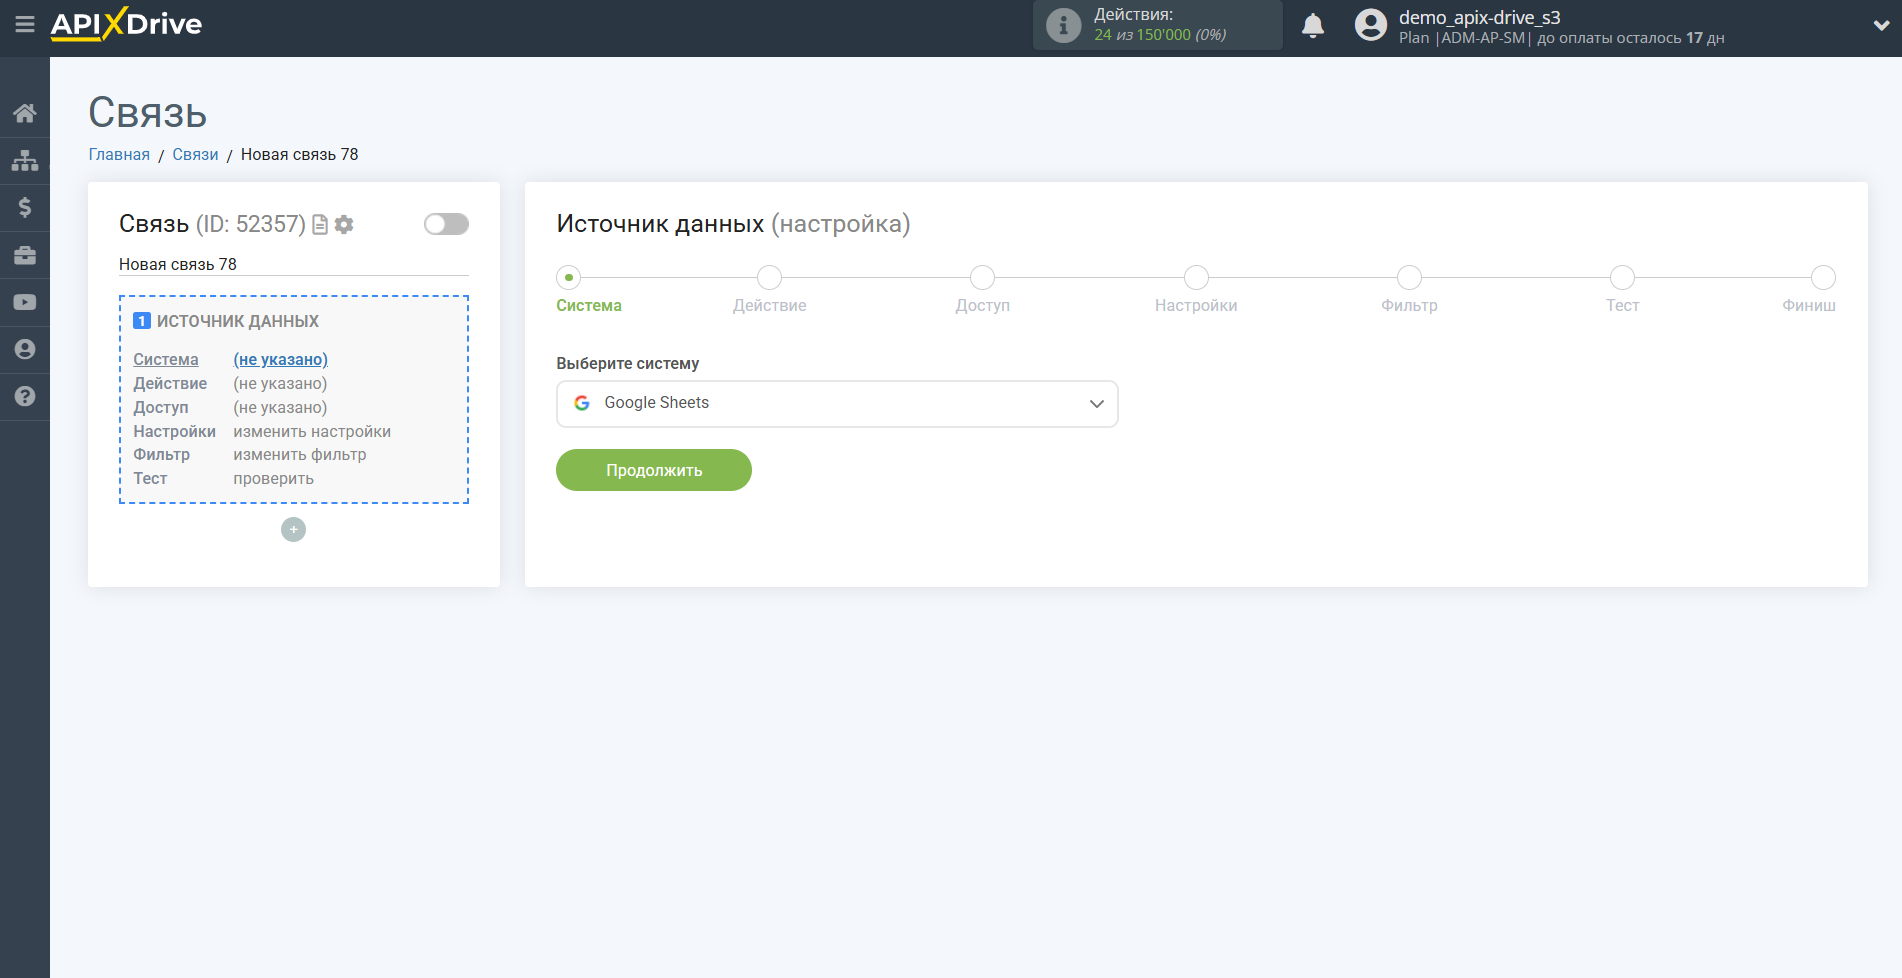Viewport: 1902px width, 978px height.
Task: Open the Связи breadcrumb link
Action: click(195, 155)
